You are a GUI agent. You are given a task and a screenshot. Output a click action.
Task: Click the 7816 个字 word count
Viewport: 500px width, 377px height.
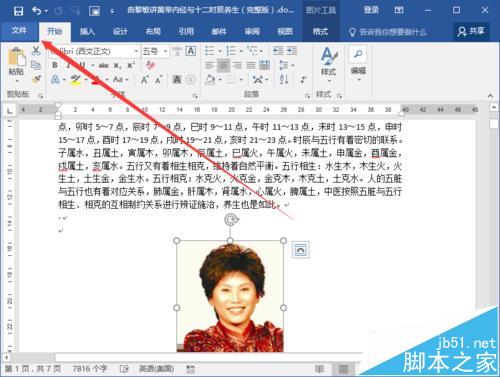90,369
